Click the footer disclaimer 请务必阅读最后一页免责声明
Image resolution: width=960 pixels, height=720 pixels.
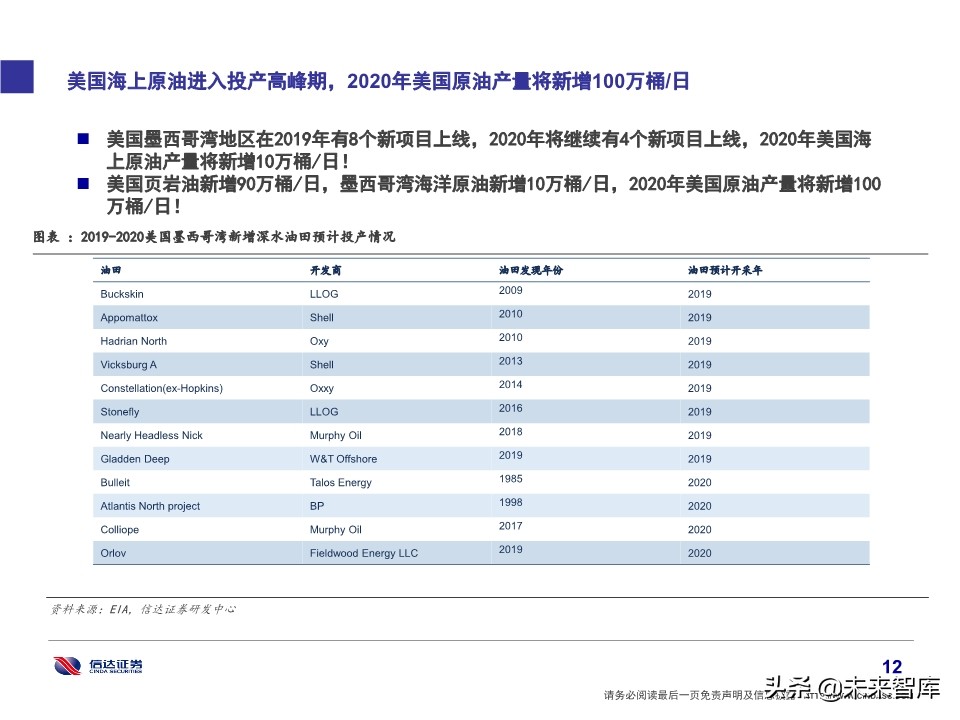[698, 696]
